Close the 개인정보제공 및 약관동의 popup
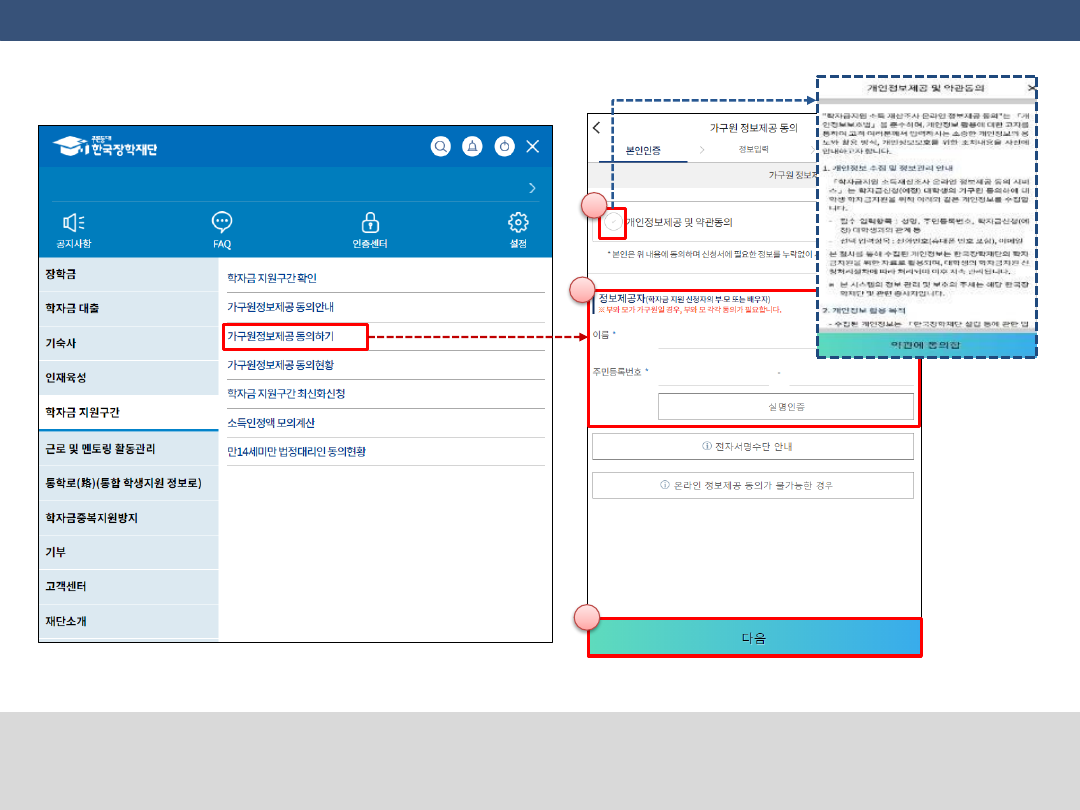 tap(1031, 88)
